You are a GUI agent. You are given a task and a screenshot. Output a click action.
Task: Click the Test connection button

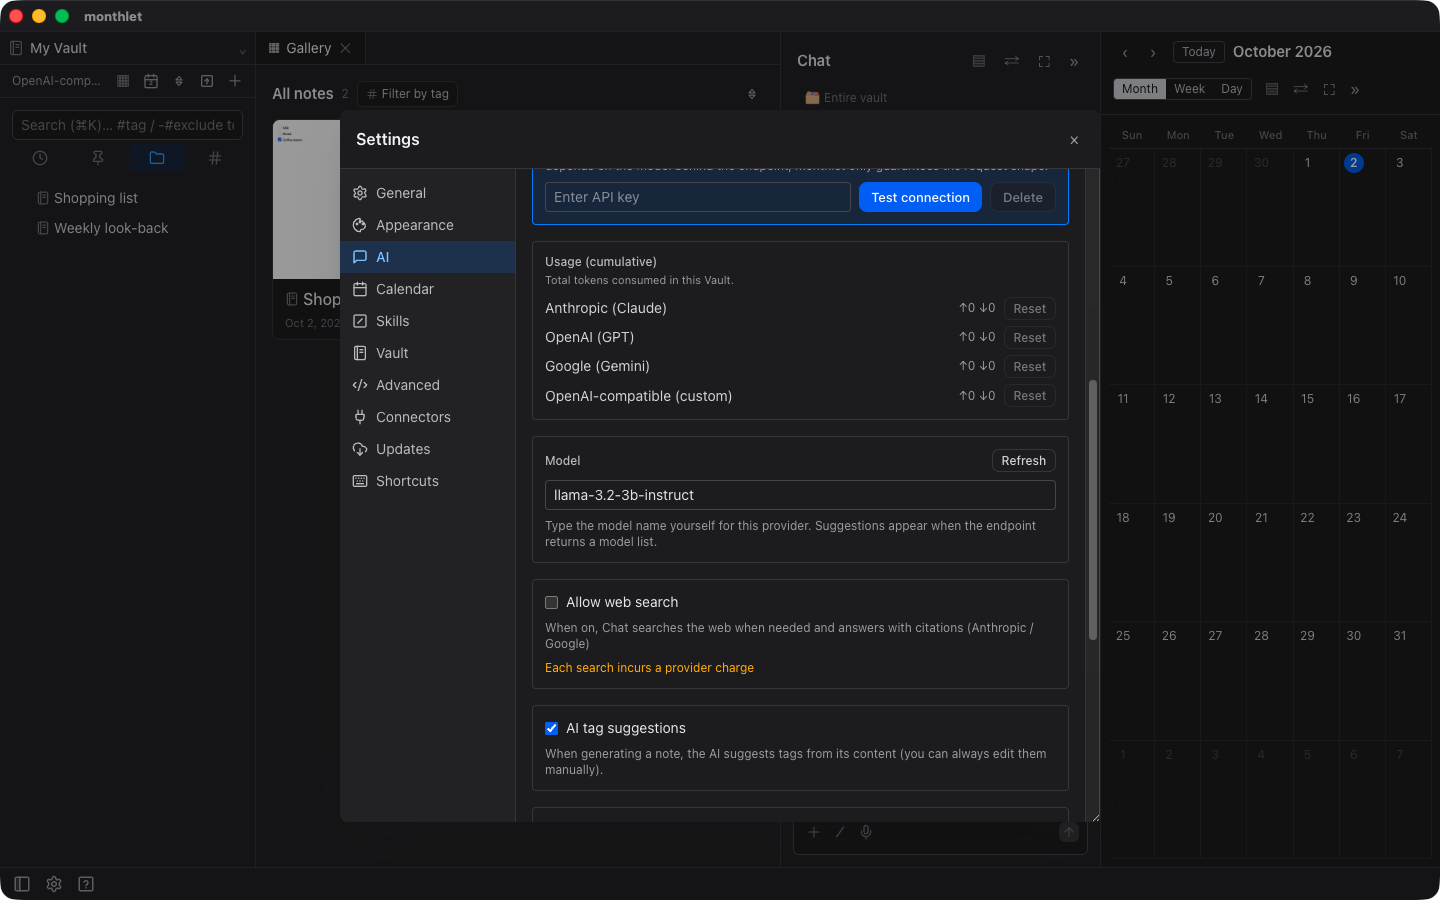click(x=920, y=197)
